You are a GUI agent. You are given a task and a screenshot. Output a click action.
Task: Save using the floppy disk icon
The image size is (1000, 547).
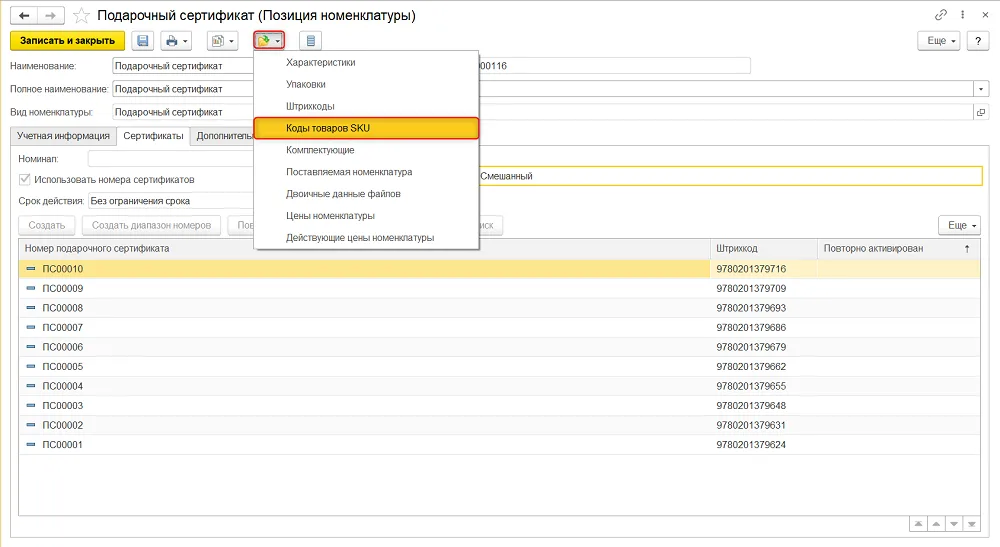coord(143,41)
